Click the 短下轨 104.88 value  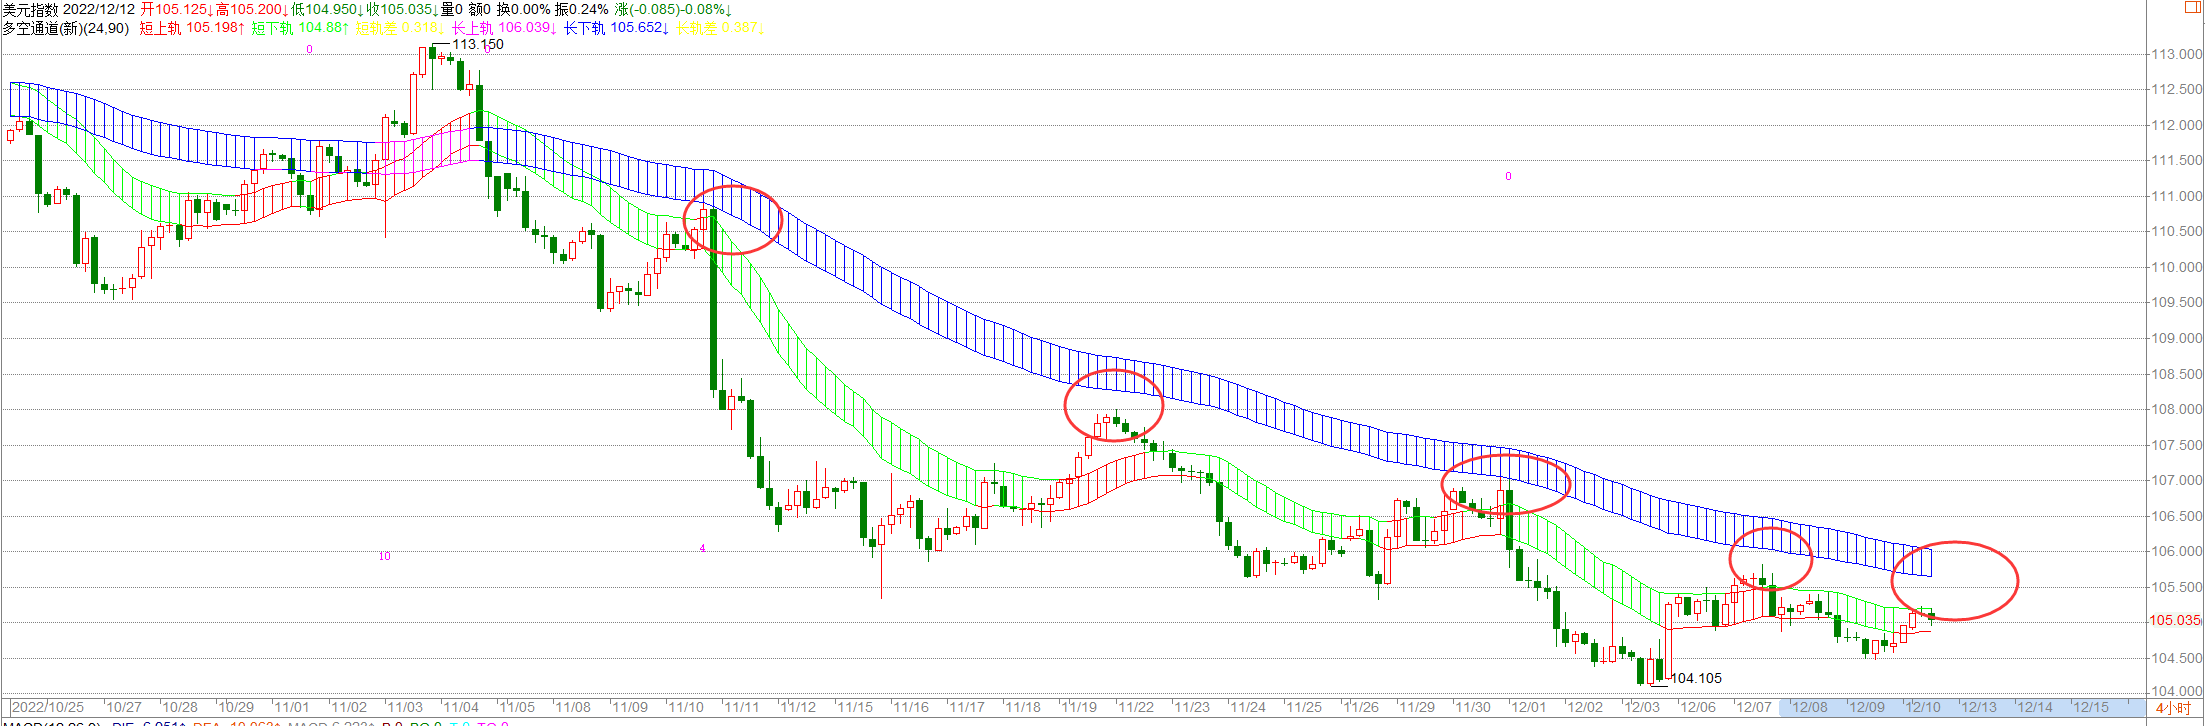pyautogui.click(x=300, y=27)
